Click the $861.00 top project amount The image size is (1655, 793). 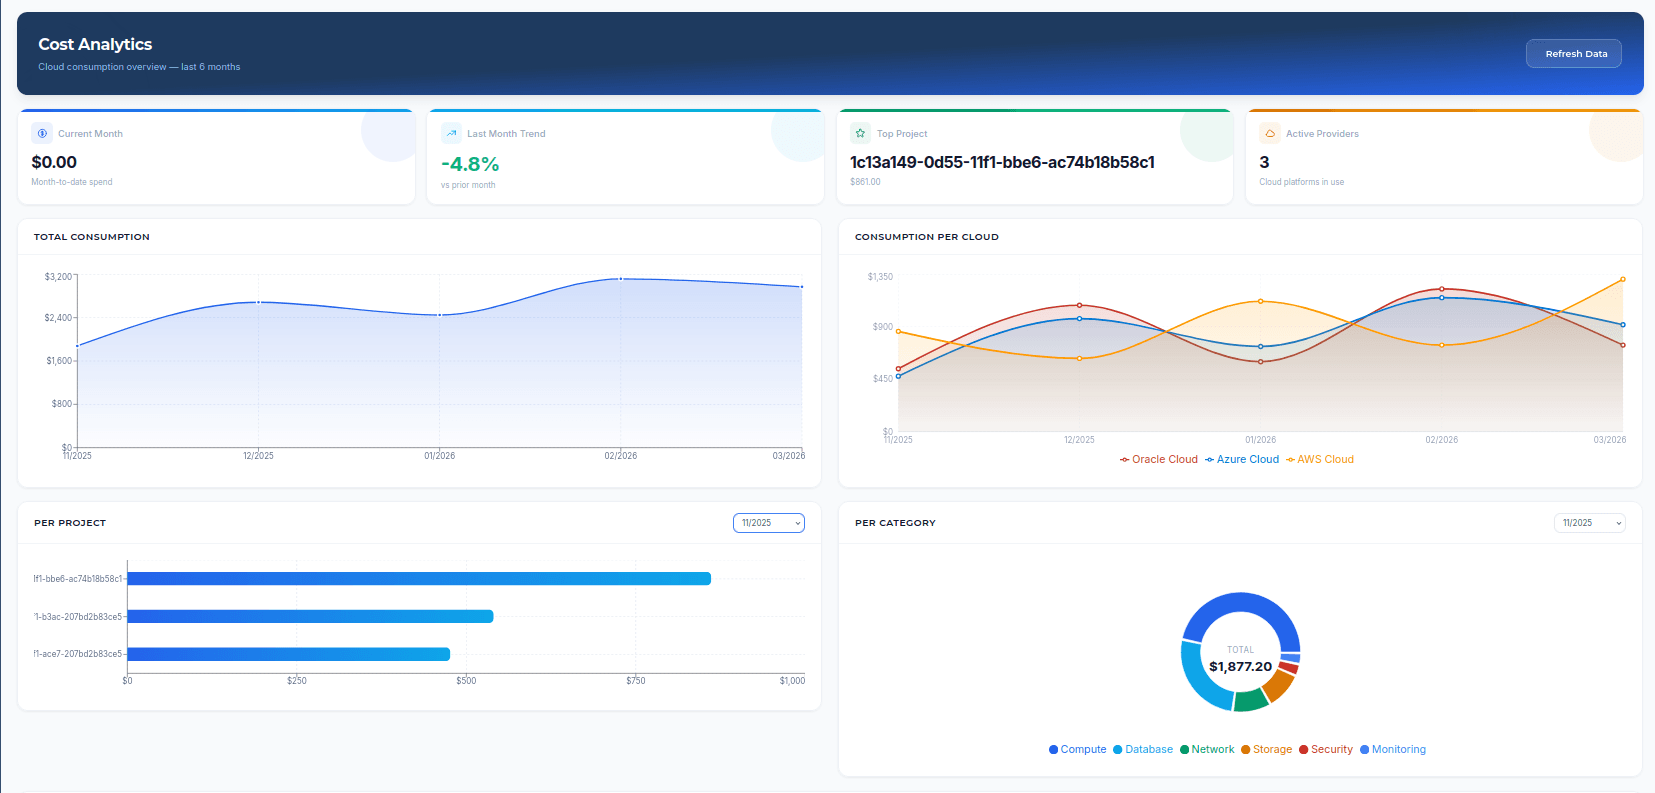click(865, 182)
